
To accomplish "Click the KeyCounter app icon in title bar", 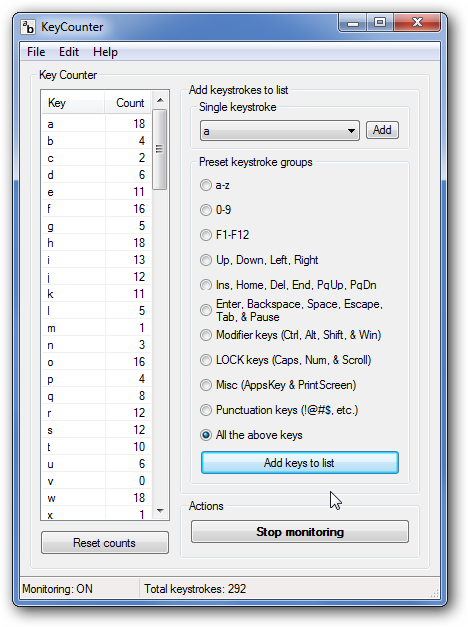I will [x=28, y=27].
